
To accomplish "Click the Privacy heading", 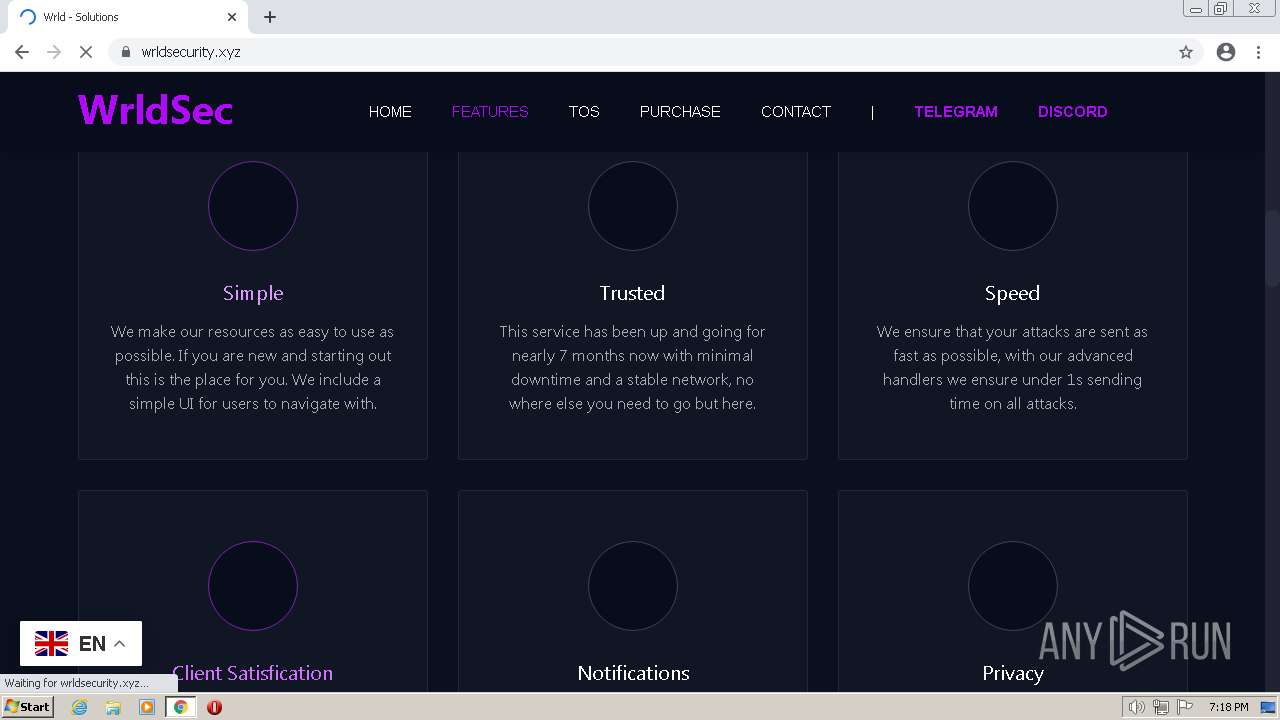I will (1013, 673).
